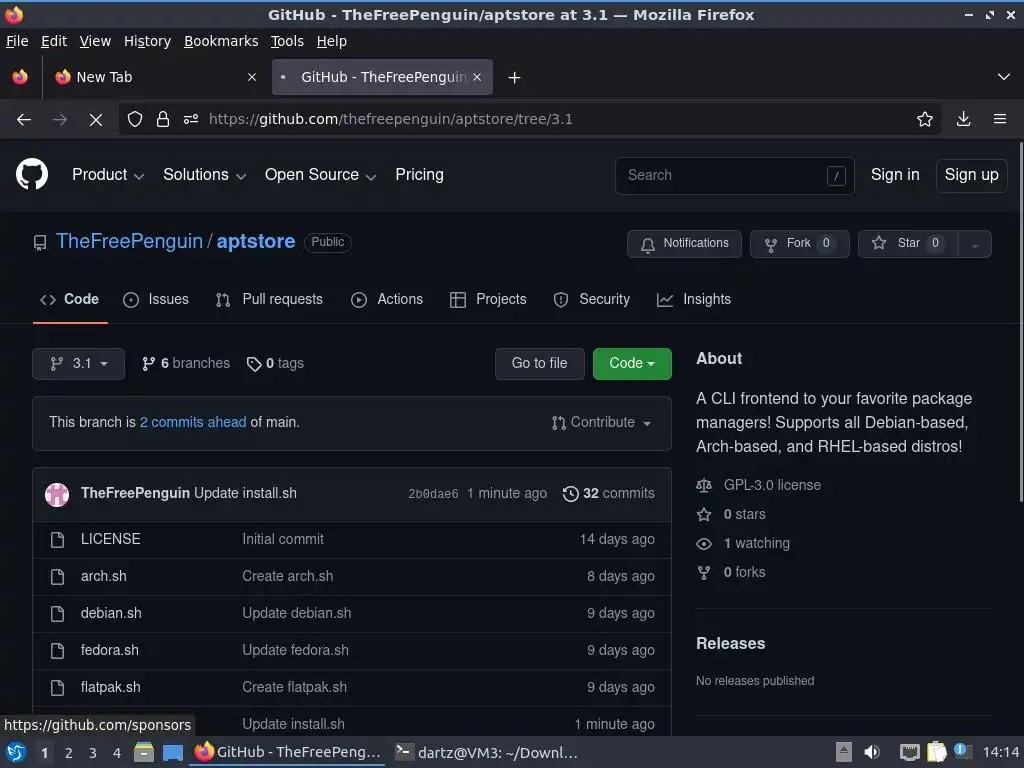Screen dimensions: 1024x768
Task: Open the Tools menu
Action: click(287, 41)
